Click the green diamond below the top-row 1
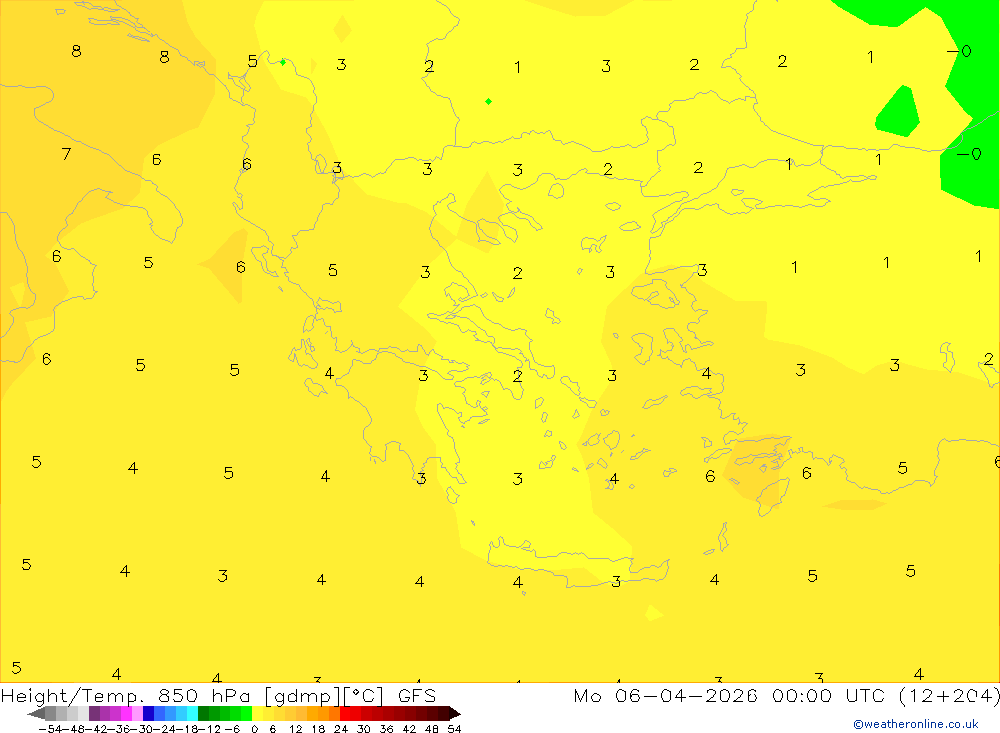 [488, 101]
